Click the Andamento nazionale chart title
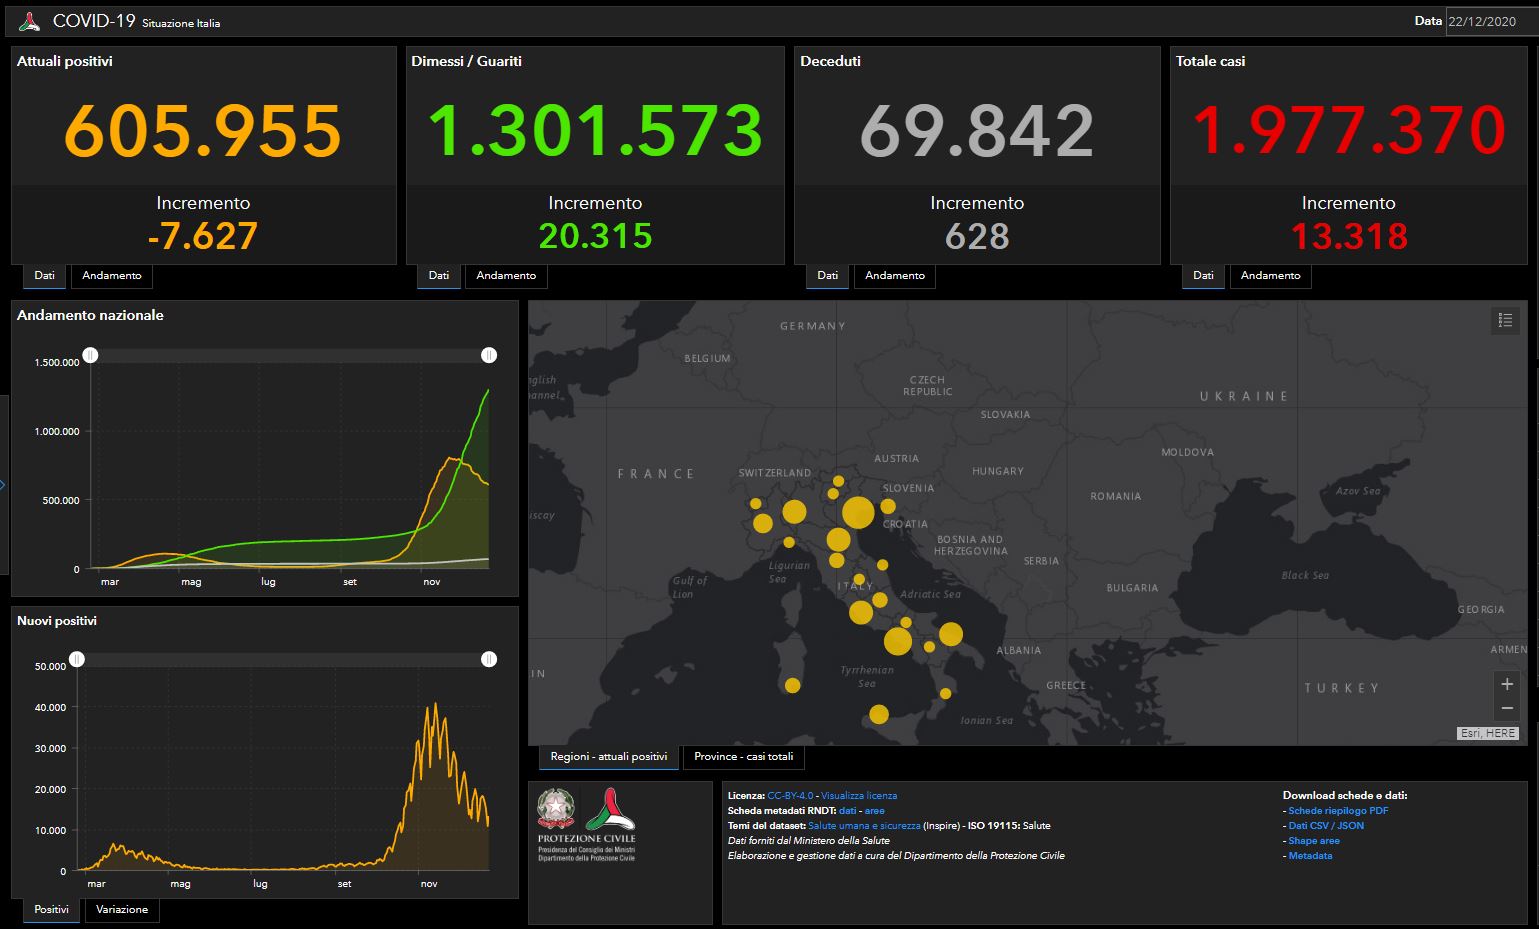Screen dimensions: 1539x929 pos(90,315)
